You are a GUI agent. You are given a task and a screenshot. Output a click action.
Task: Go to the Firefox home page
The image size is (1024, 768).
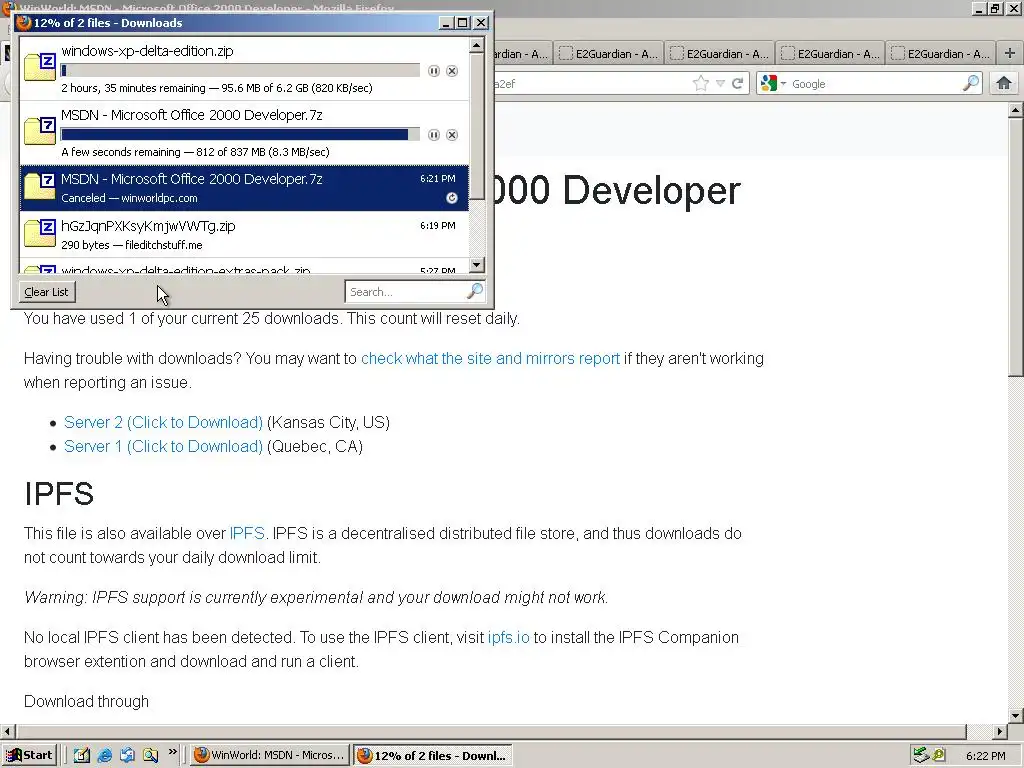click(x=1004, y=84)
